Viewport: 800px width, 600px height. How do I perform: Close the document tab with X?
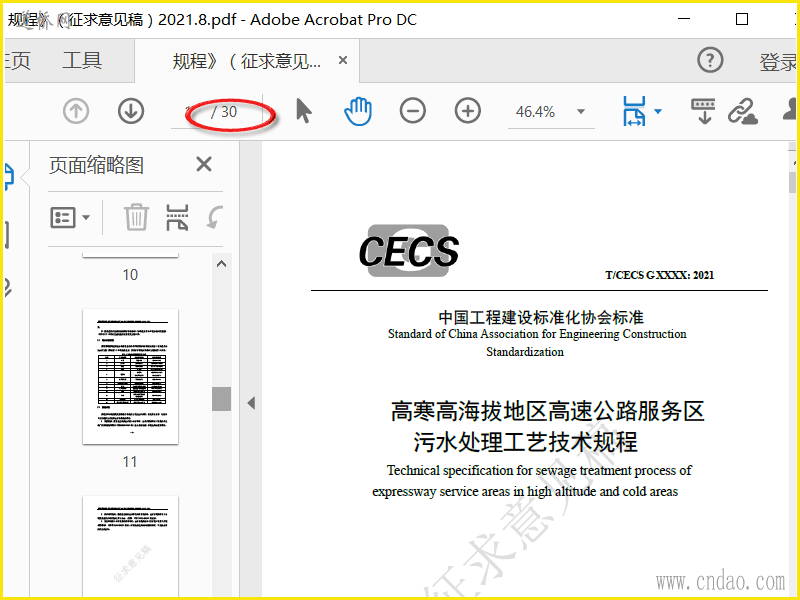pyautogui.click(x=343, y=60)
